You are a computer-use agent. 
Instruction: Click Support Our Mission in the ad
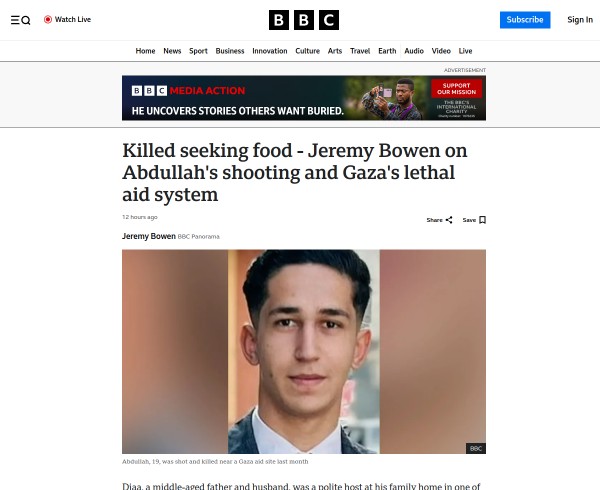click(x=457, y=89)
